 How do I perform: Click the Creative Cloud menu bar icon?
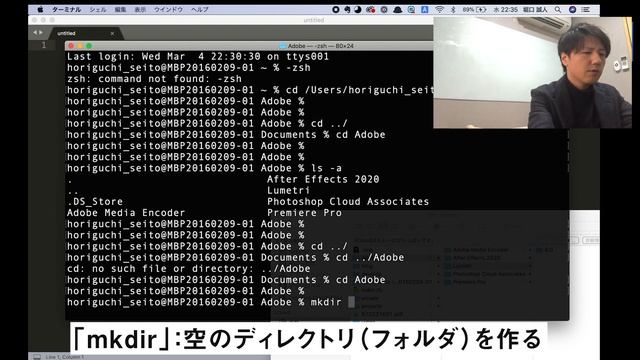370,9
